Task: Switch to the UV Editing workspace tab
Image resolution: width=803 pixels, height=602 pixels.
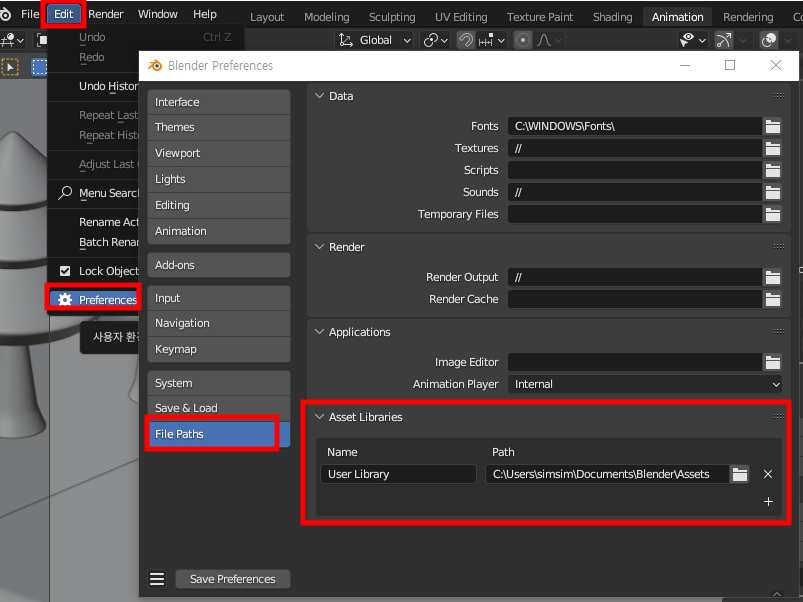Action: (x=461, y=17)
